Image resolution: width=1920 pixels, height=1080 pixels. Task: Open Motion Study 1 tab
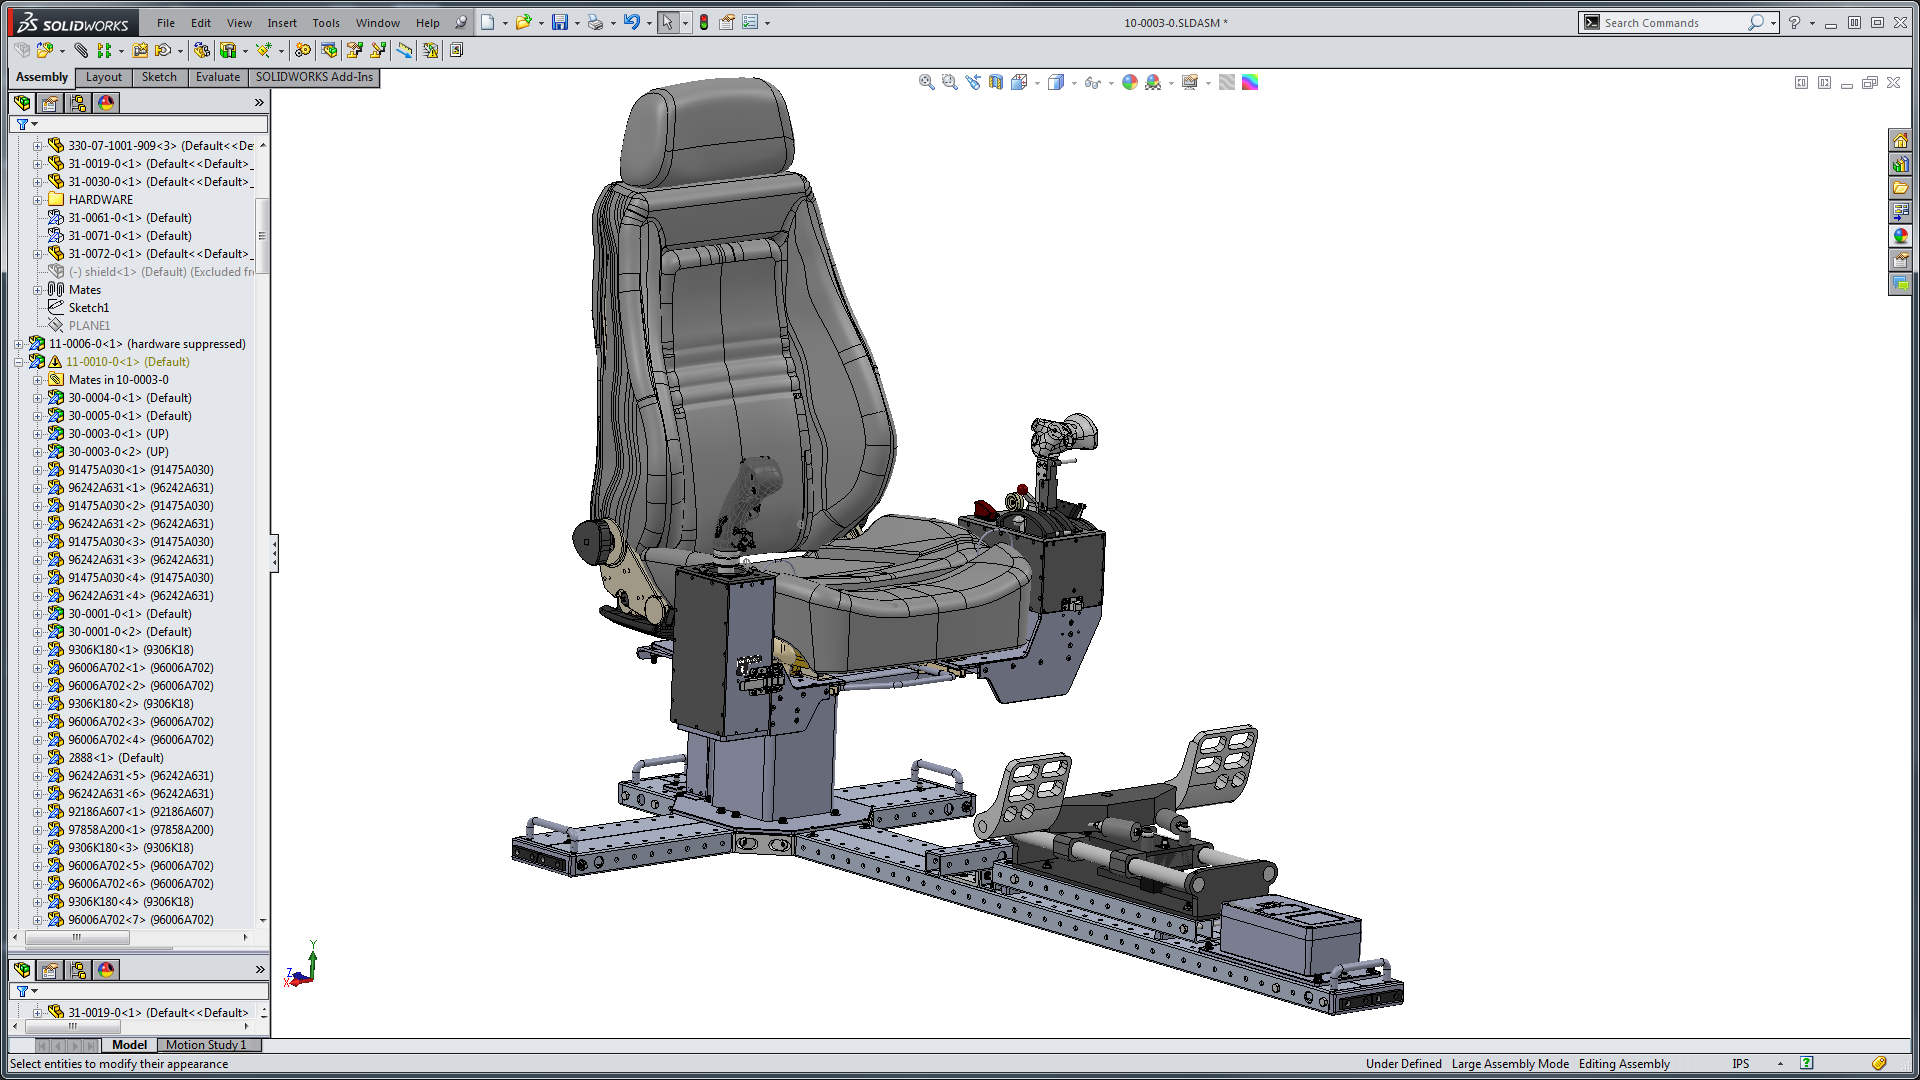click(206, 1044)
